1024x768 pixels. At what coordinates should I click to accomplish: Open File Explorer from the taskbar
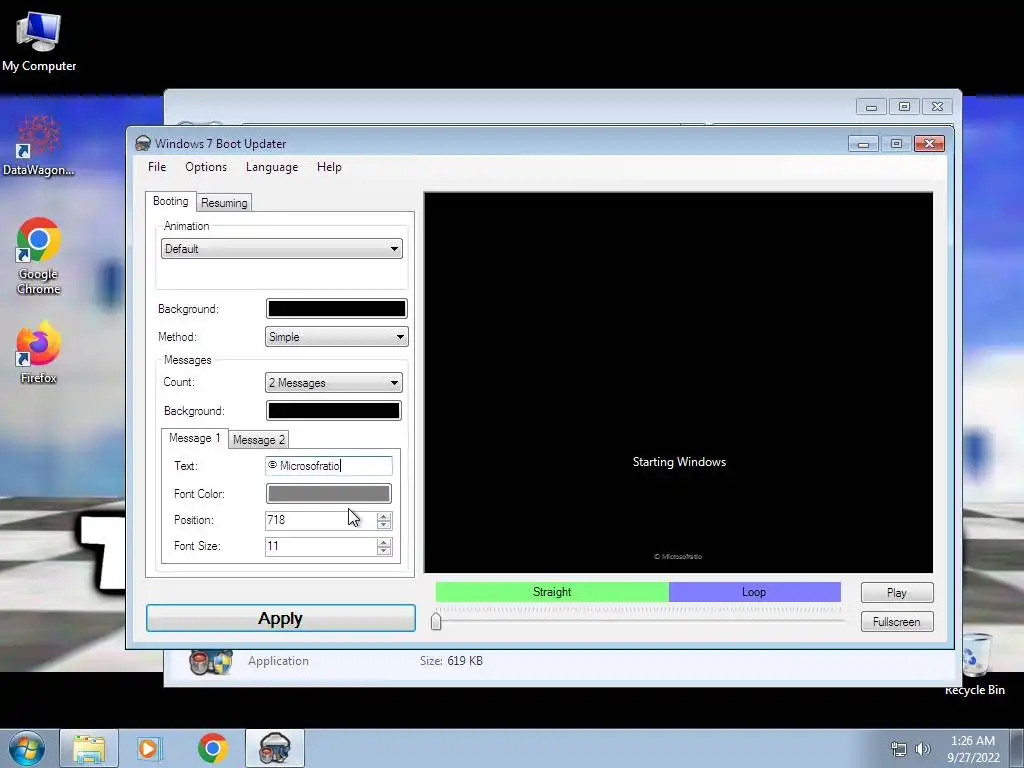click(89, 748)
